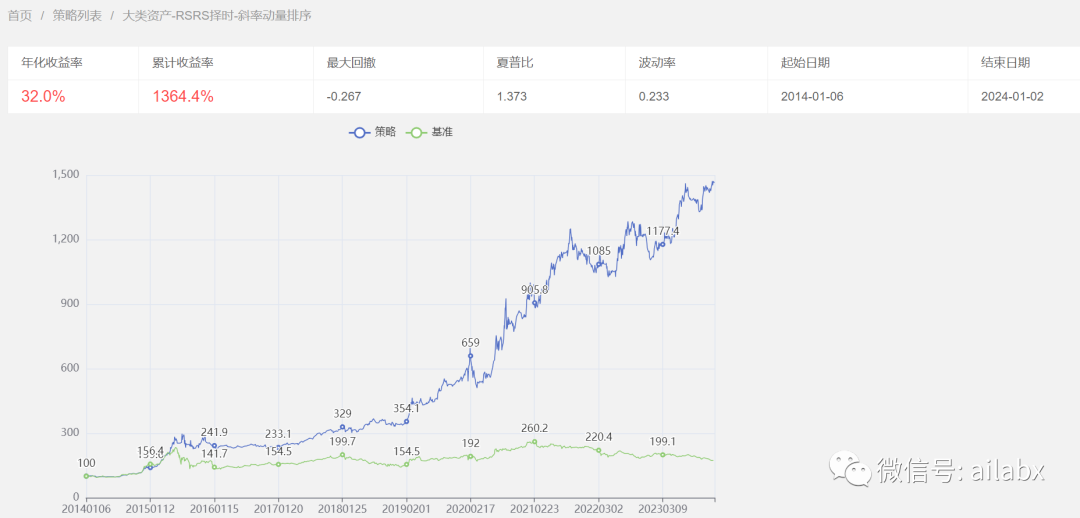
Task: Go to 策略列表 breadcrumb link
Action: click(77, 15)
